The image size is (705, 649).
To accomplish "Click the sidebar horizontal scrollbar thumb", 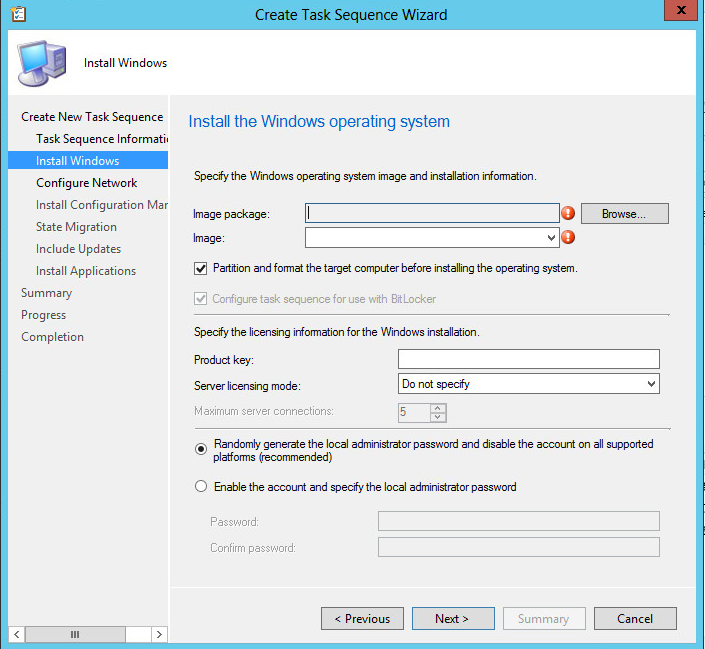I will pyautogui.click(x=75, y=634).
